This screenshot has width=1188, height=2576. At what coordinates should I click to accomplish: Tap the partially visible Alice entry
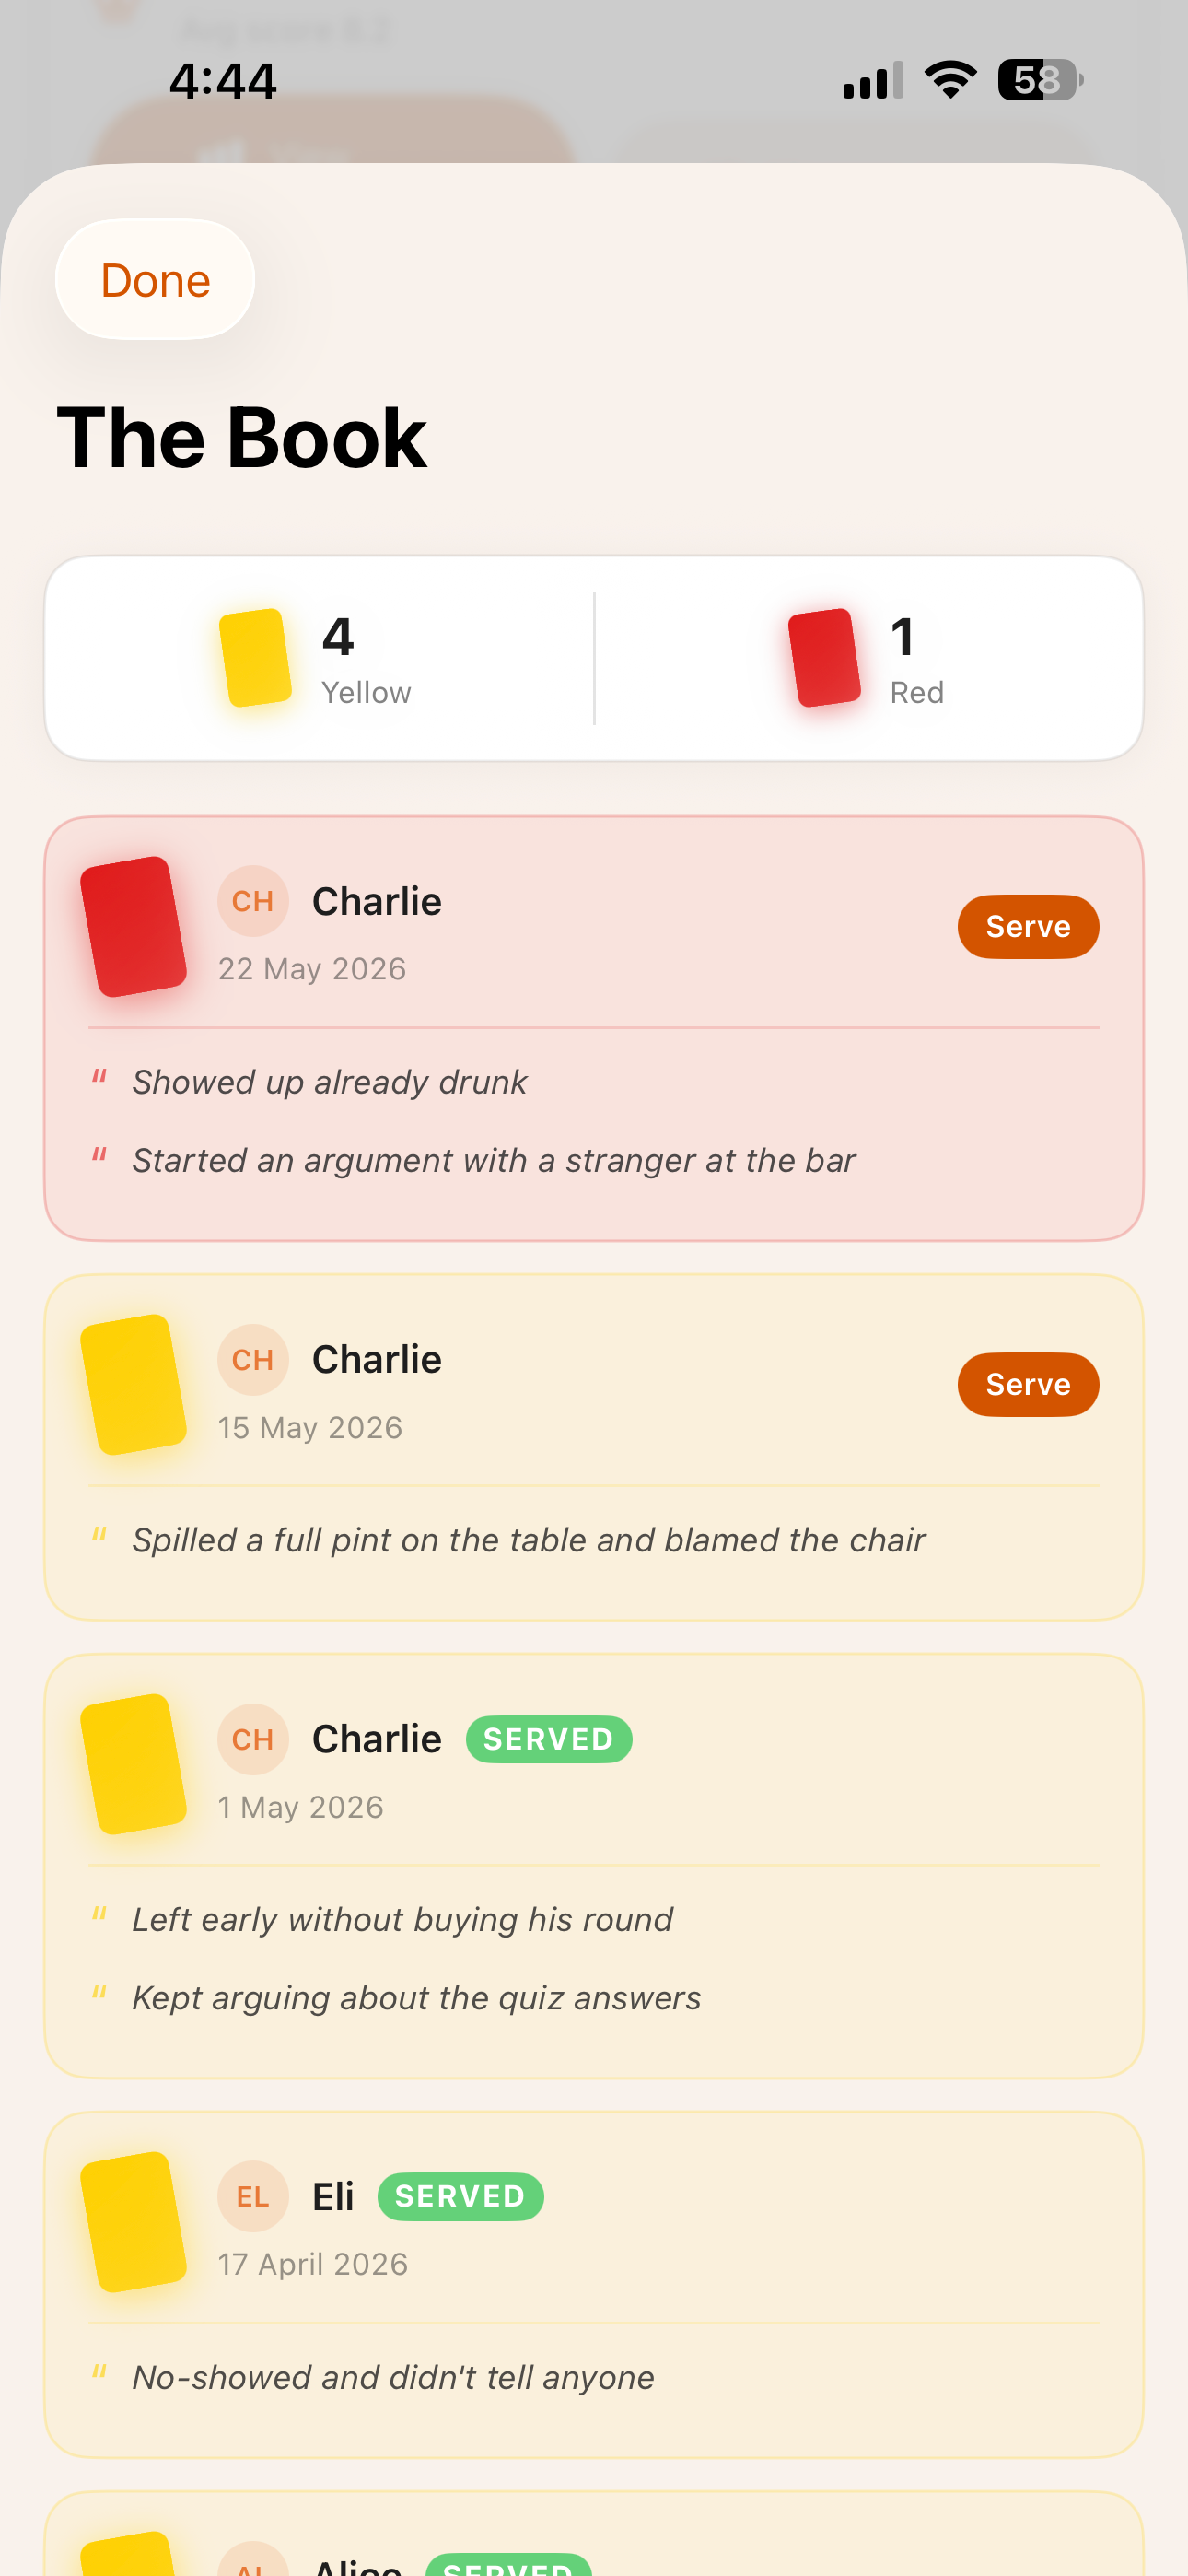[594, 2534]
